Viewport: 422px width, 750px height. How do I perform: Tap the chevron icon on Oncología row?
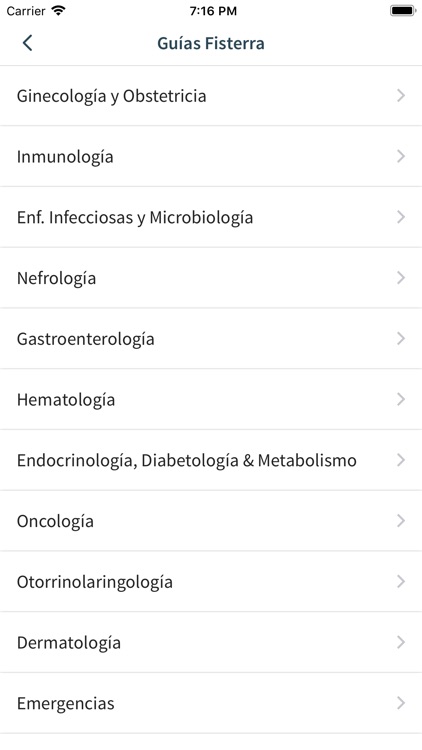[x=401, y=521]
